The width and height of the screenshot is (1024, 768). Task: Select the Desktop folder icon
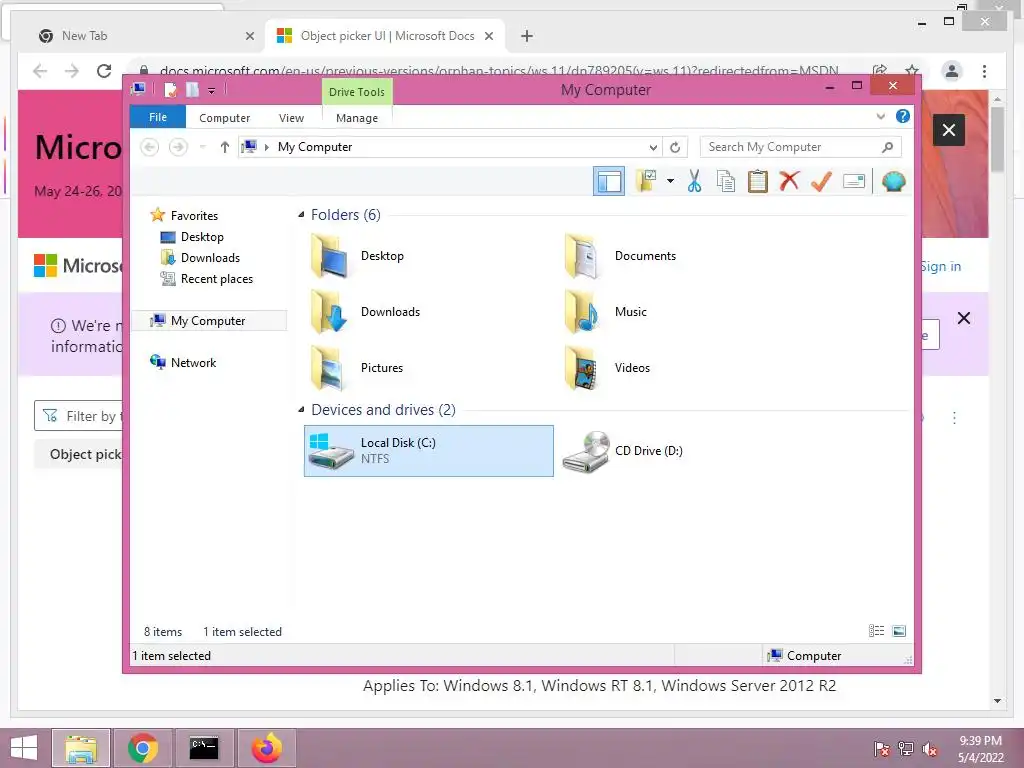[x=328, y=256]
